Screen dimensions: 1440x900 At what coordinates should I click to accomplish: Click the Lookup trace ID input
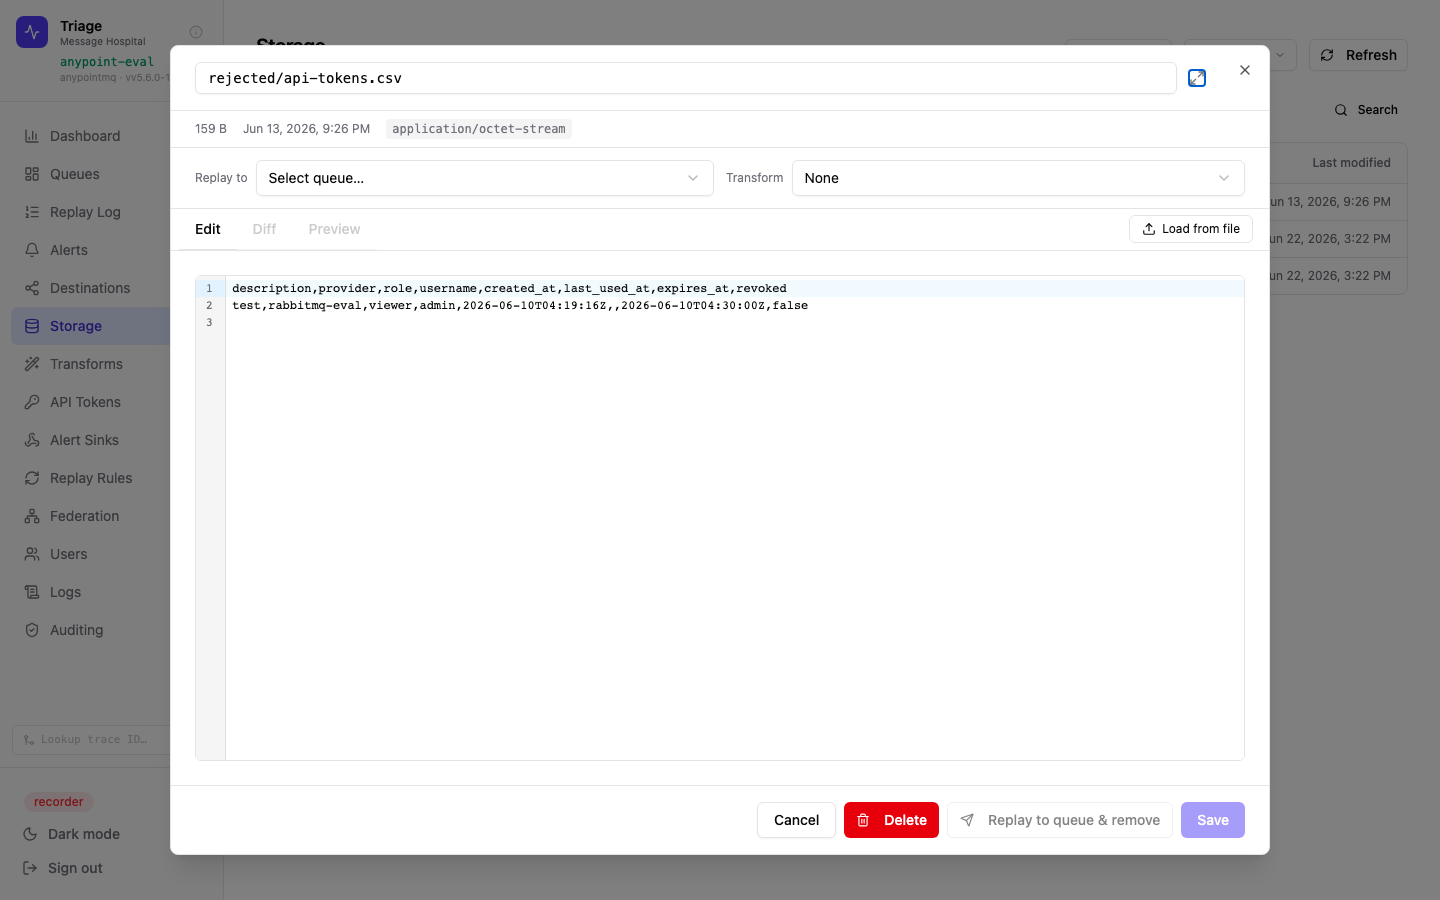(x=92, y=740)
